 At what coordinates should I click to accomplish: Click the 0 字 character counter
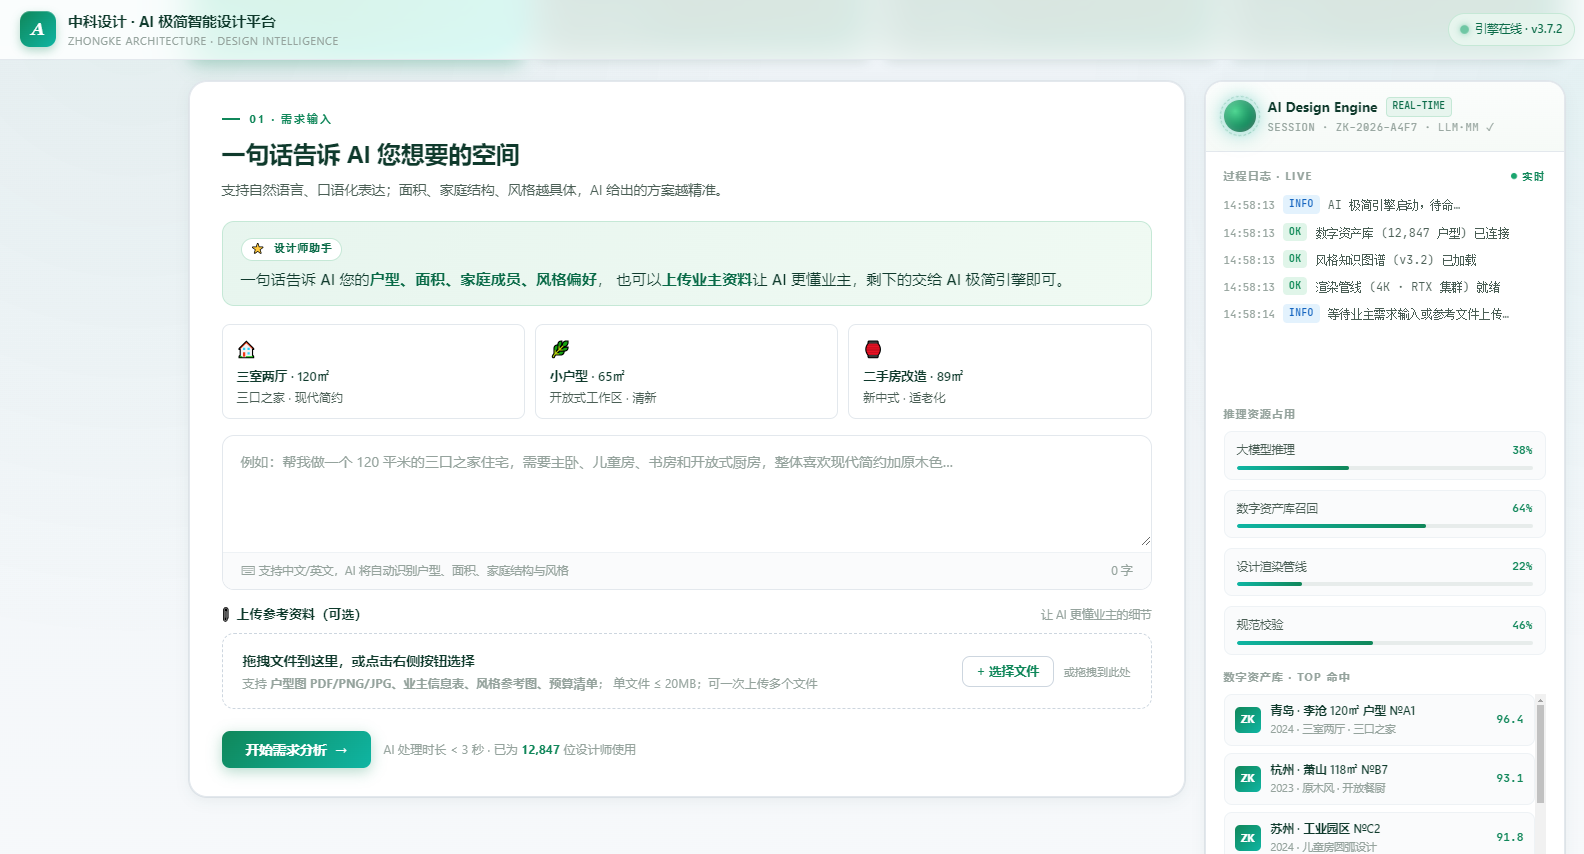[1121, 571]
